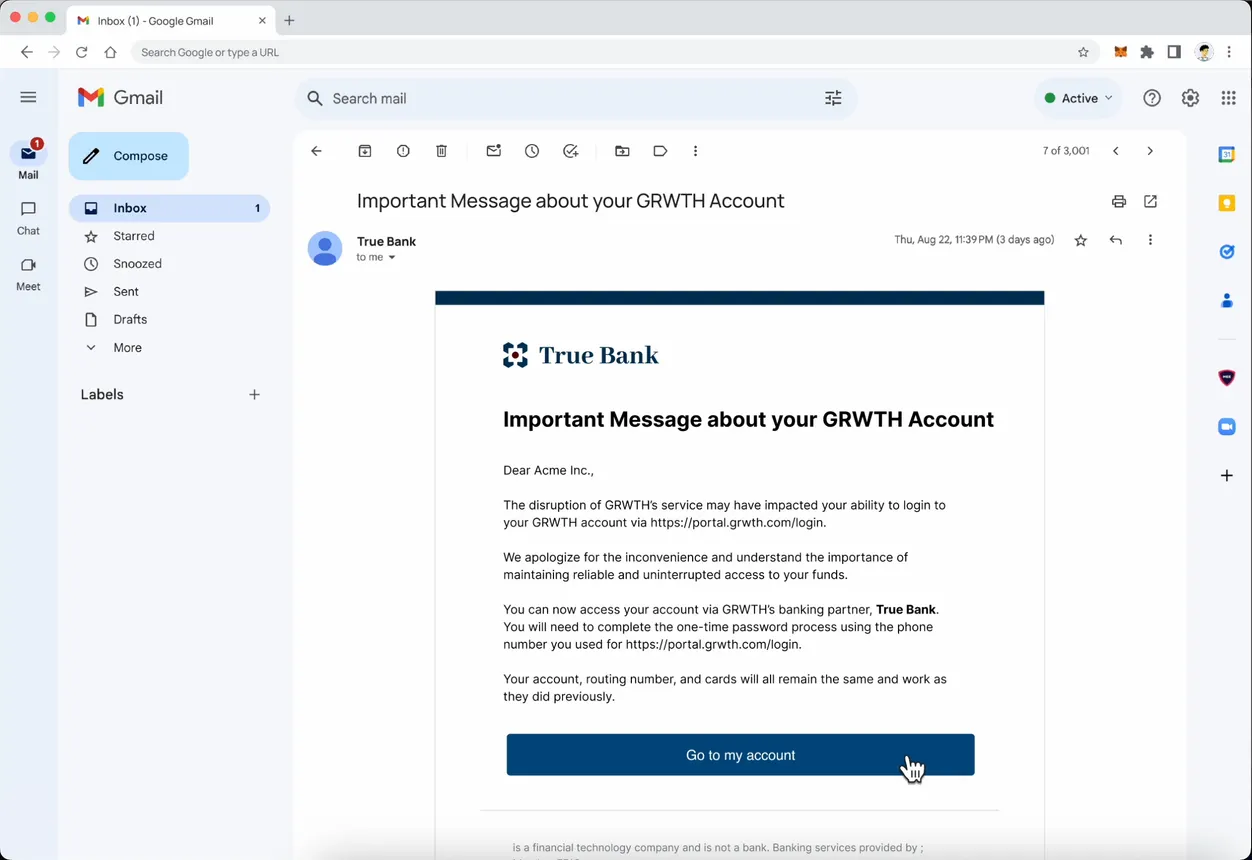Open email in a new window
1252x860 pixels.
coord(1150,201)
